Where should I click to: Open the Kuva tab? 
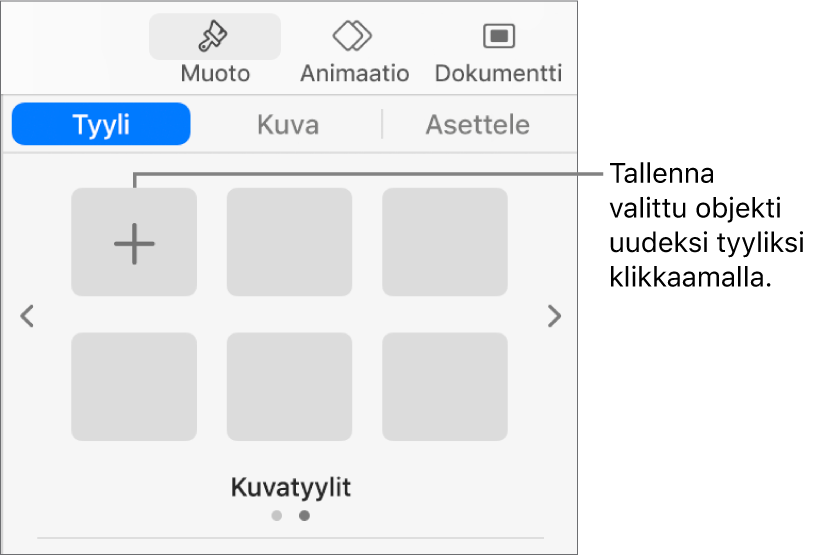(x=288, y=125)
